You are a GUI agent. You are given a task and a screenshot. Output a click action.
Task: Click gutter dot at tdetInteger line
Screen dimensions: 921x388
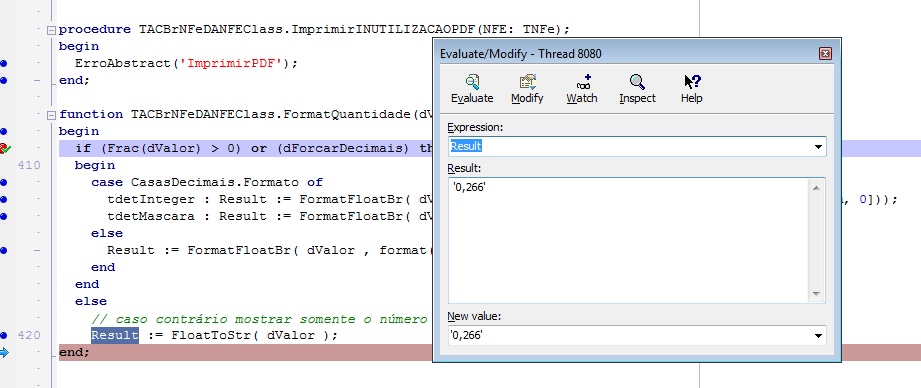pos(4,200)
